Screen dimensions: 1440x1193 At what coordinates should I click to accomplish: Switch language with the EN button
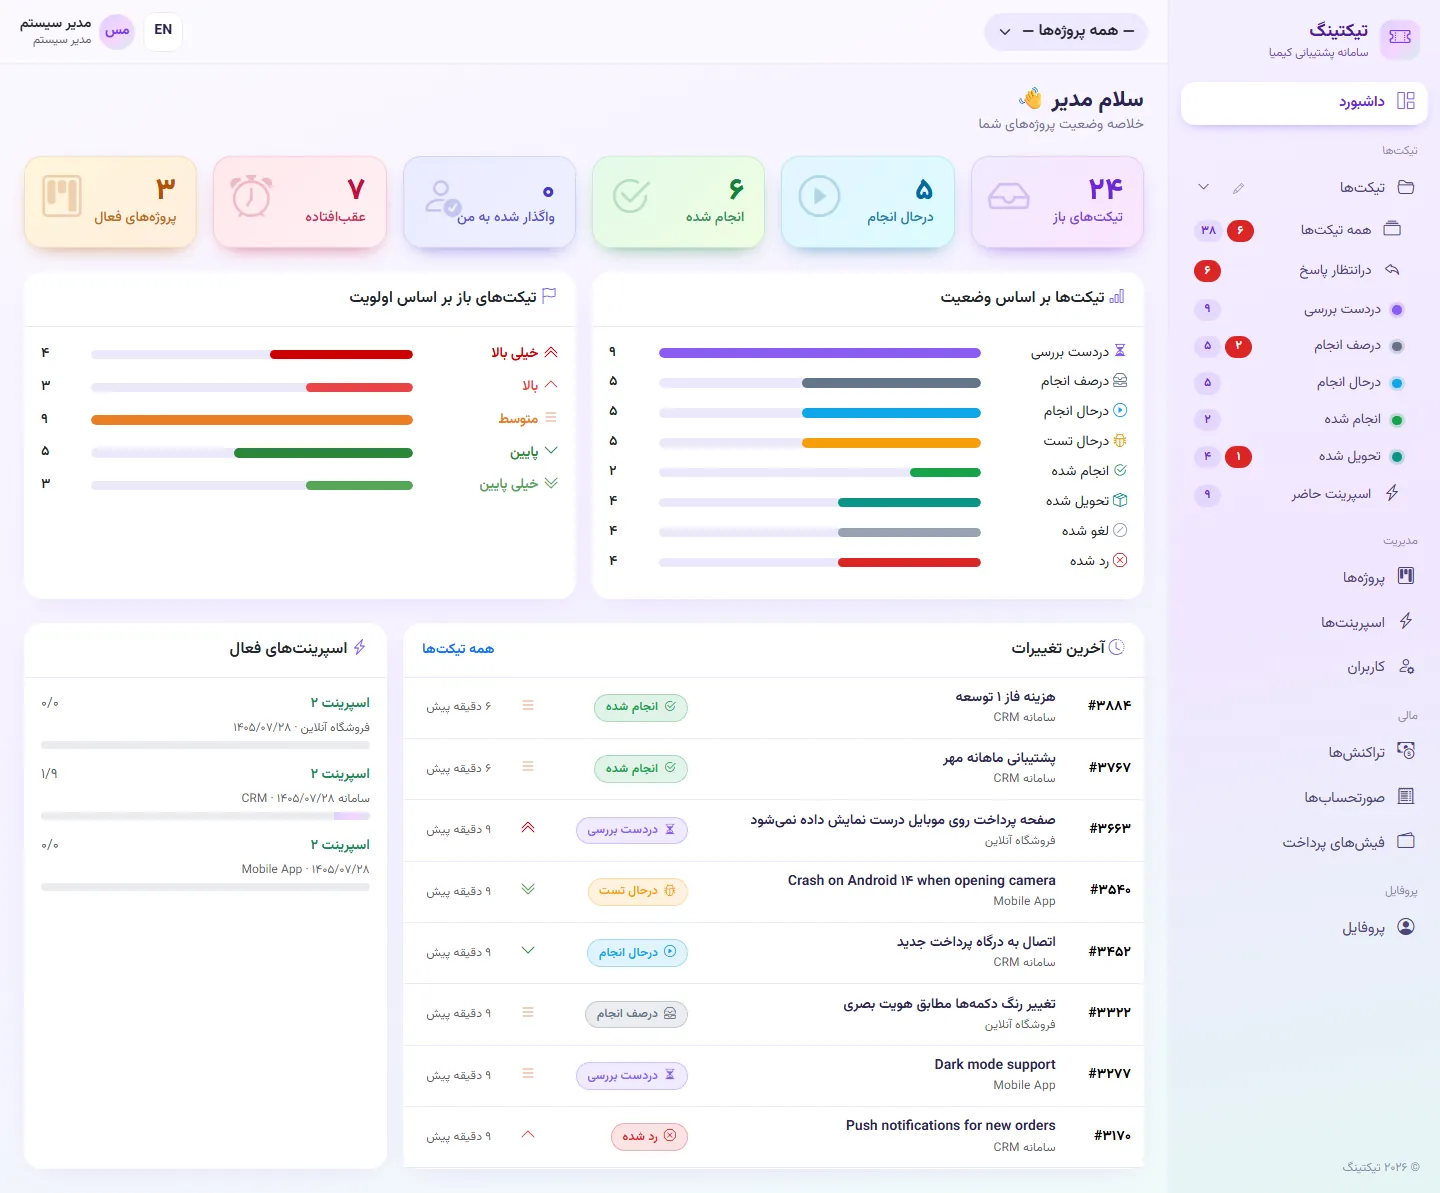tap(163, 30)
